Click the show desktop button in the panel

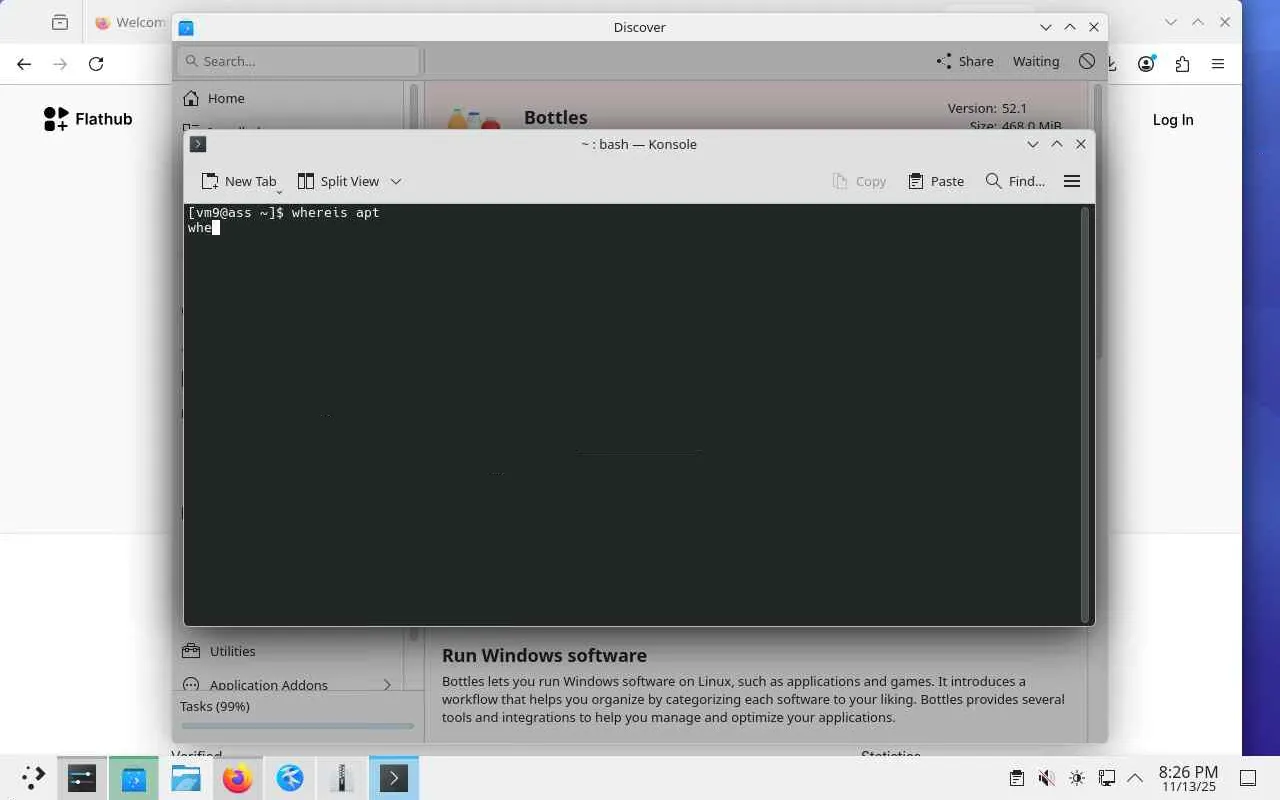pos(1248,778)
